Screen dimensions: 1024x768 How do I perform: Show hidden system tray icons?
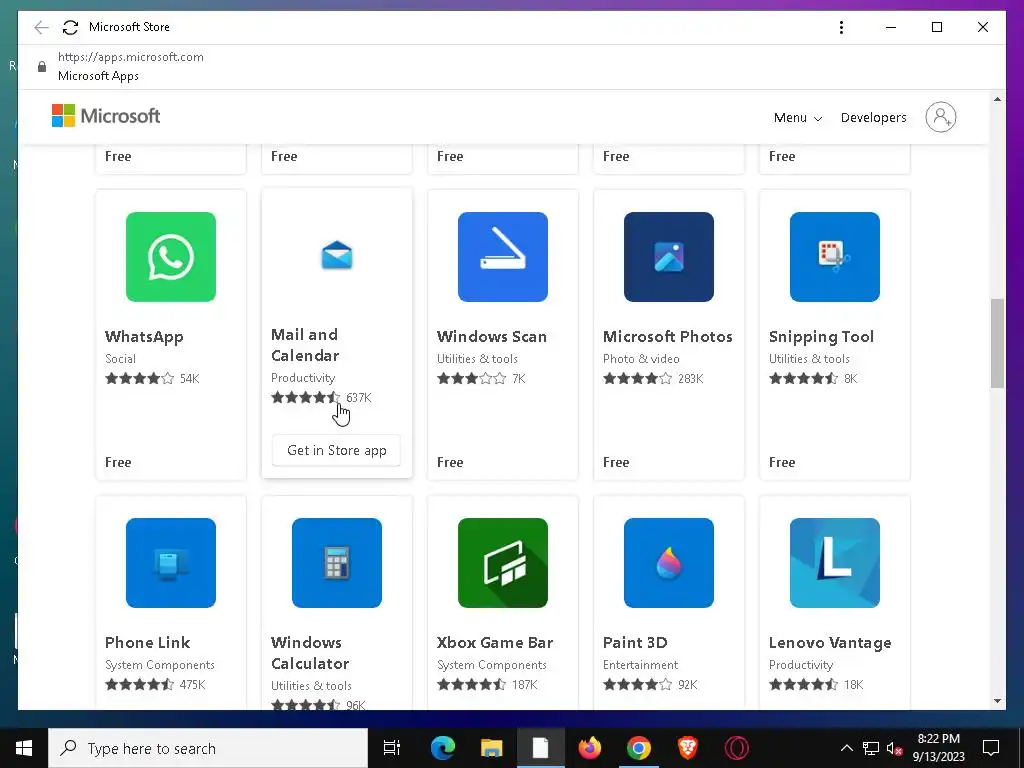[x=846, y=748]
